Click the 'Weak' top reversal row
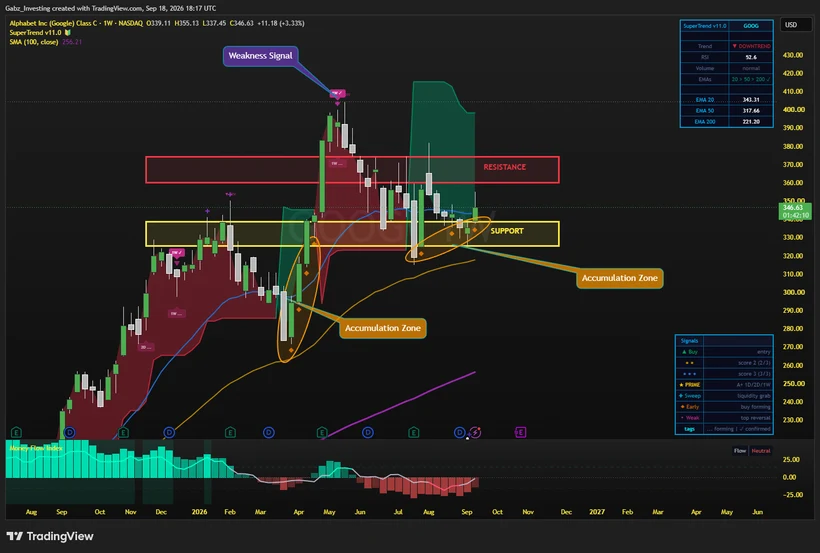The image size is (820, 553). click(x=724, y=417)
